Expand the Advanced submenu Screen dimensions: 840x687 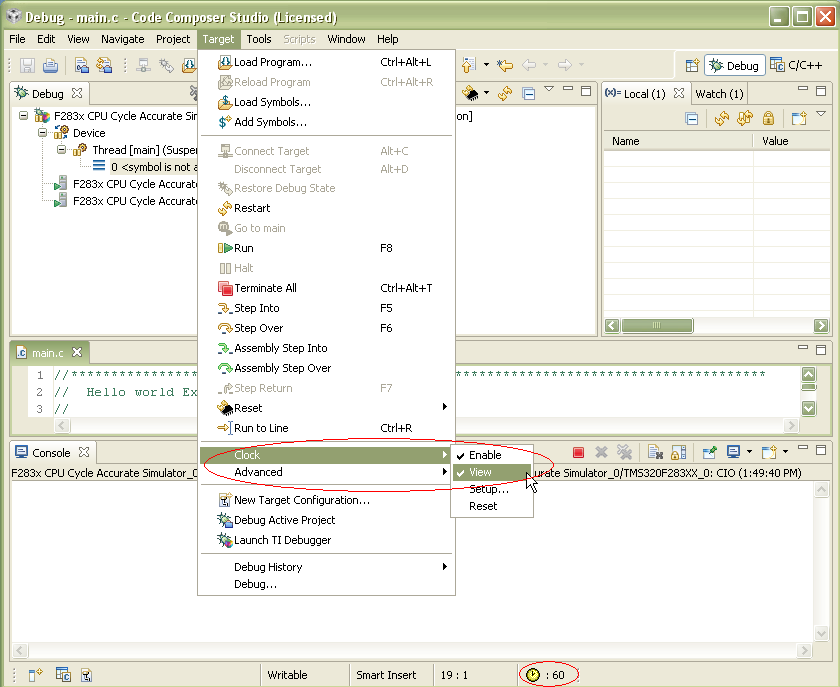(x=326, y=472)
